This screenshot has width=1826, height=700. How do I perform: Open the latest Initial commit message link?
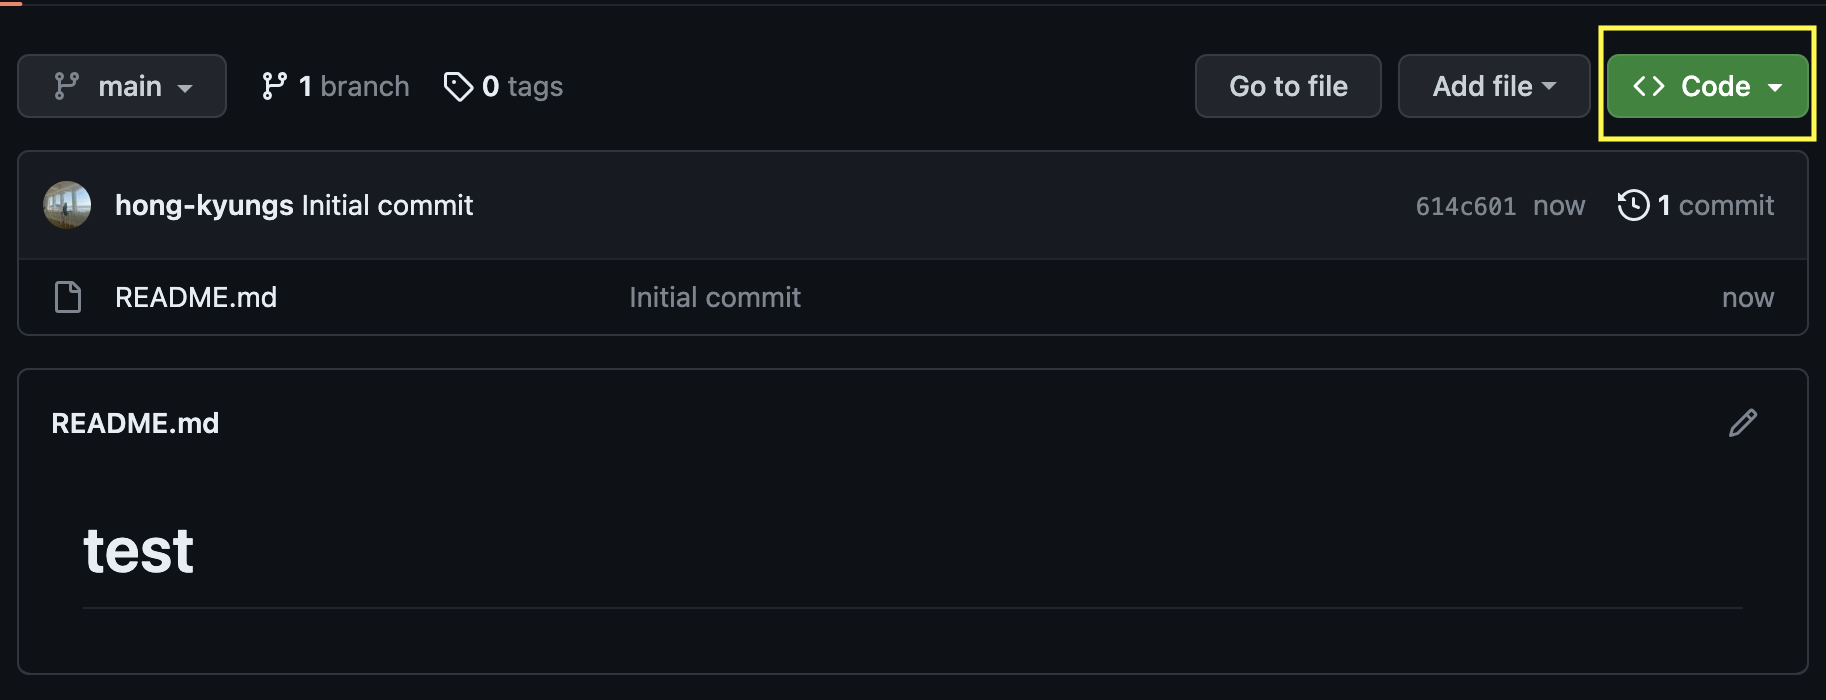pos(387,205)
